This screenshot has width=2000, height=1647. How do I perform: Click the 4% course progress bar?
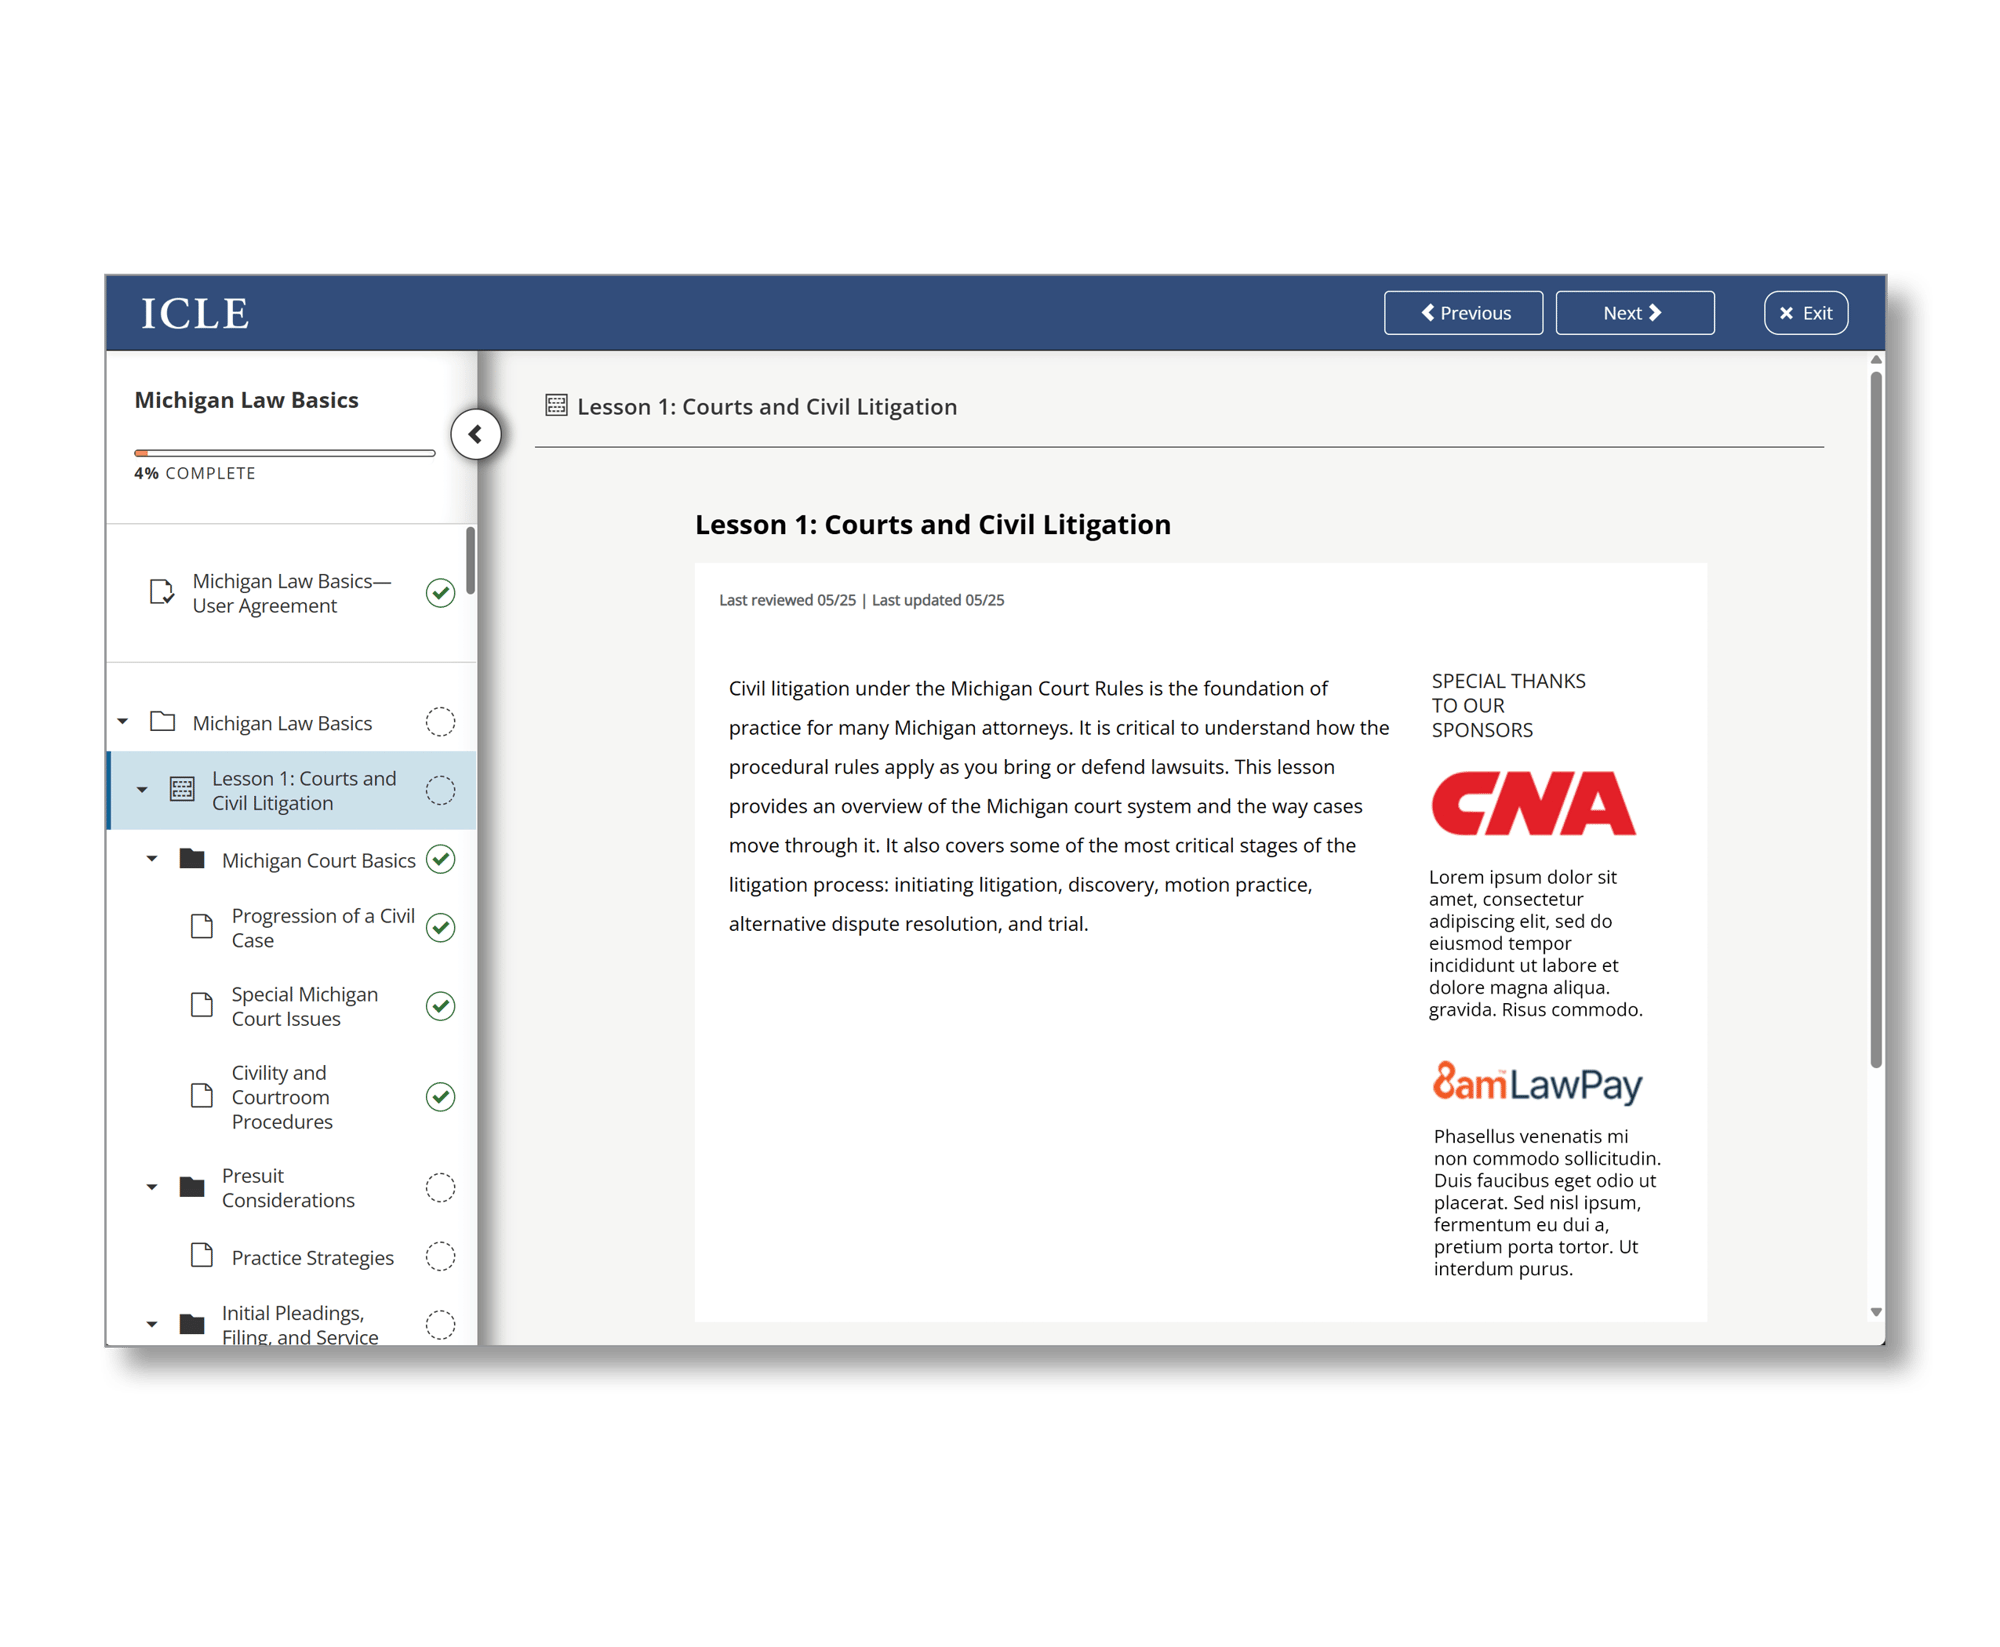285,453
